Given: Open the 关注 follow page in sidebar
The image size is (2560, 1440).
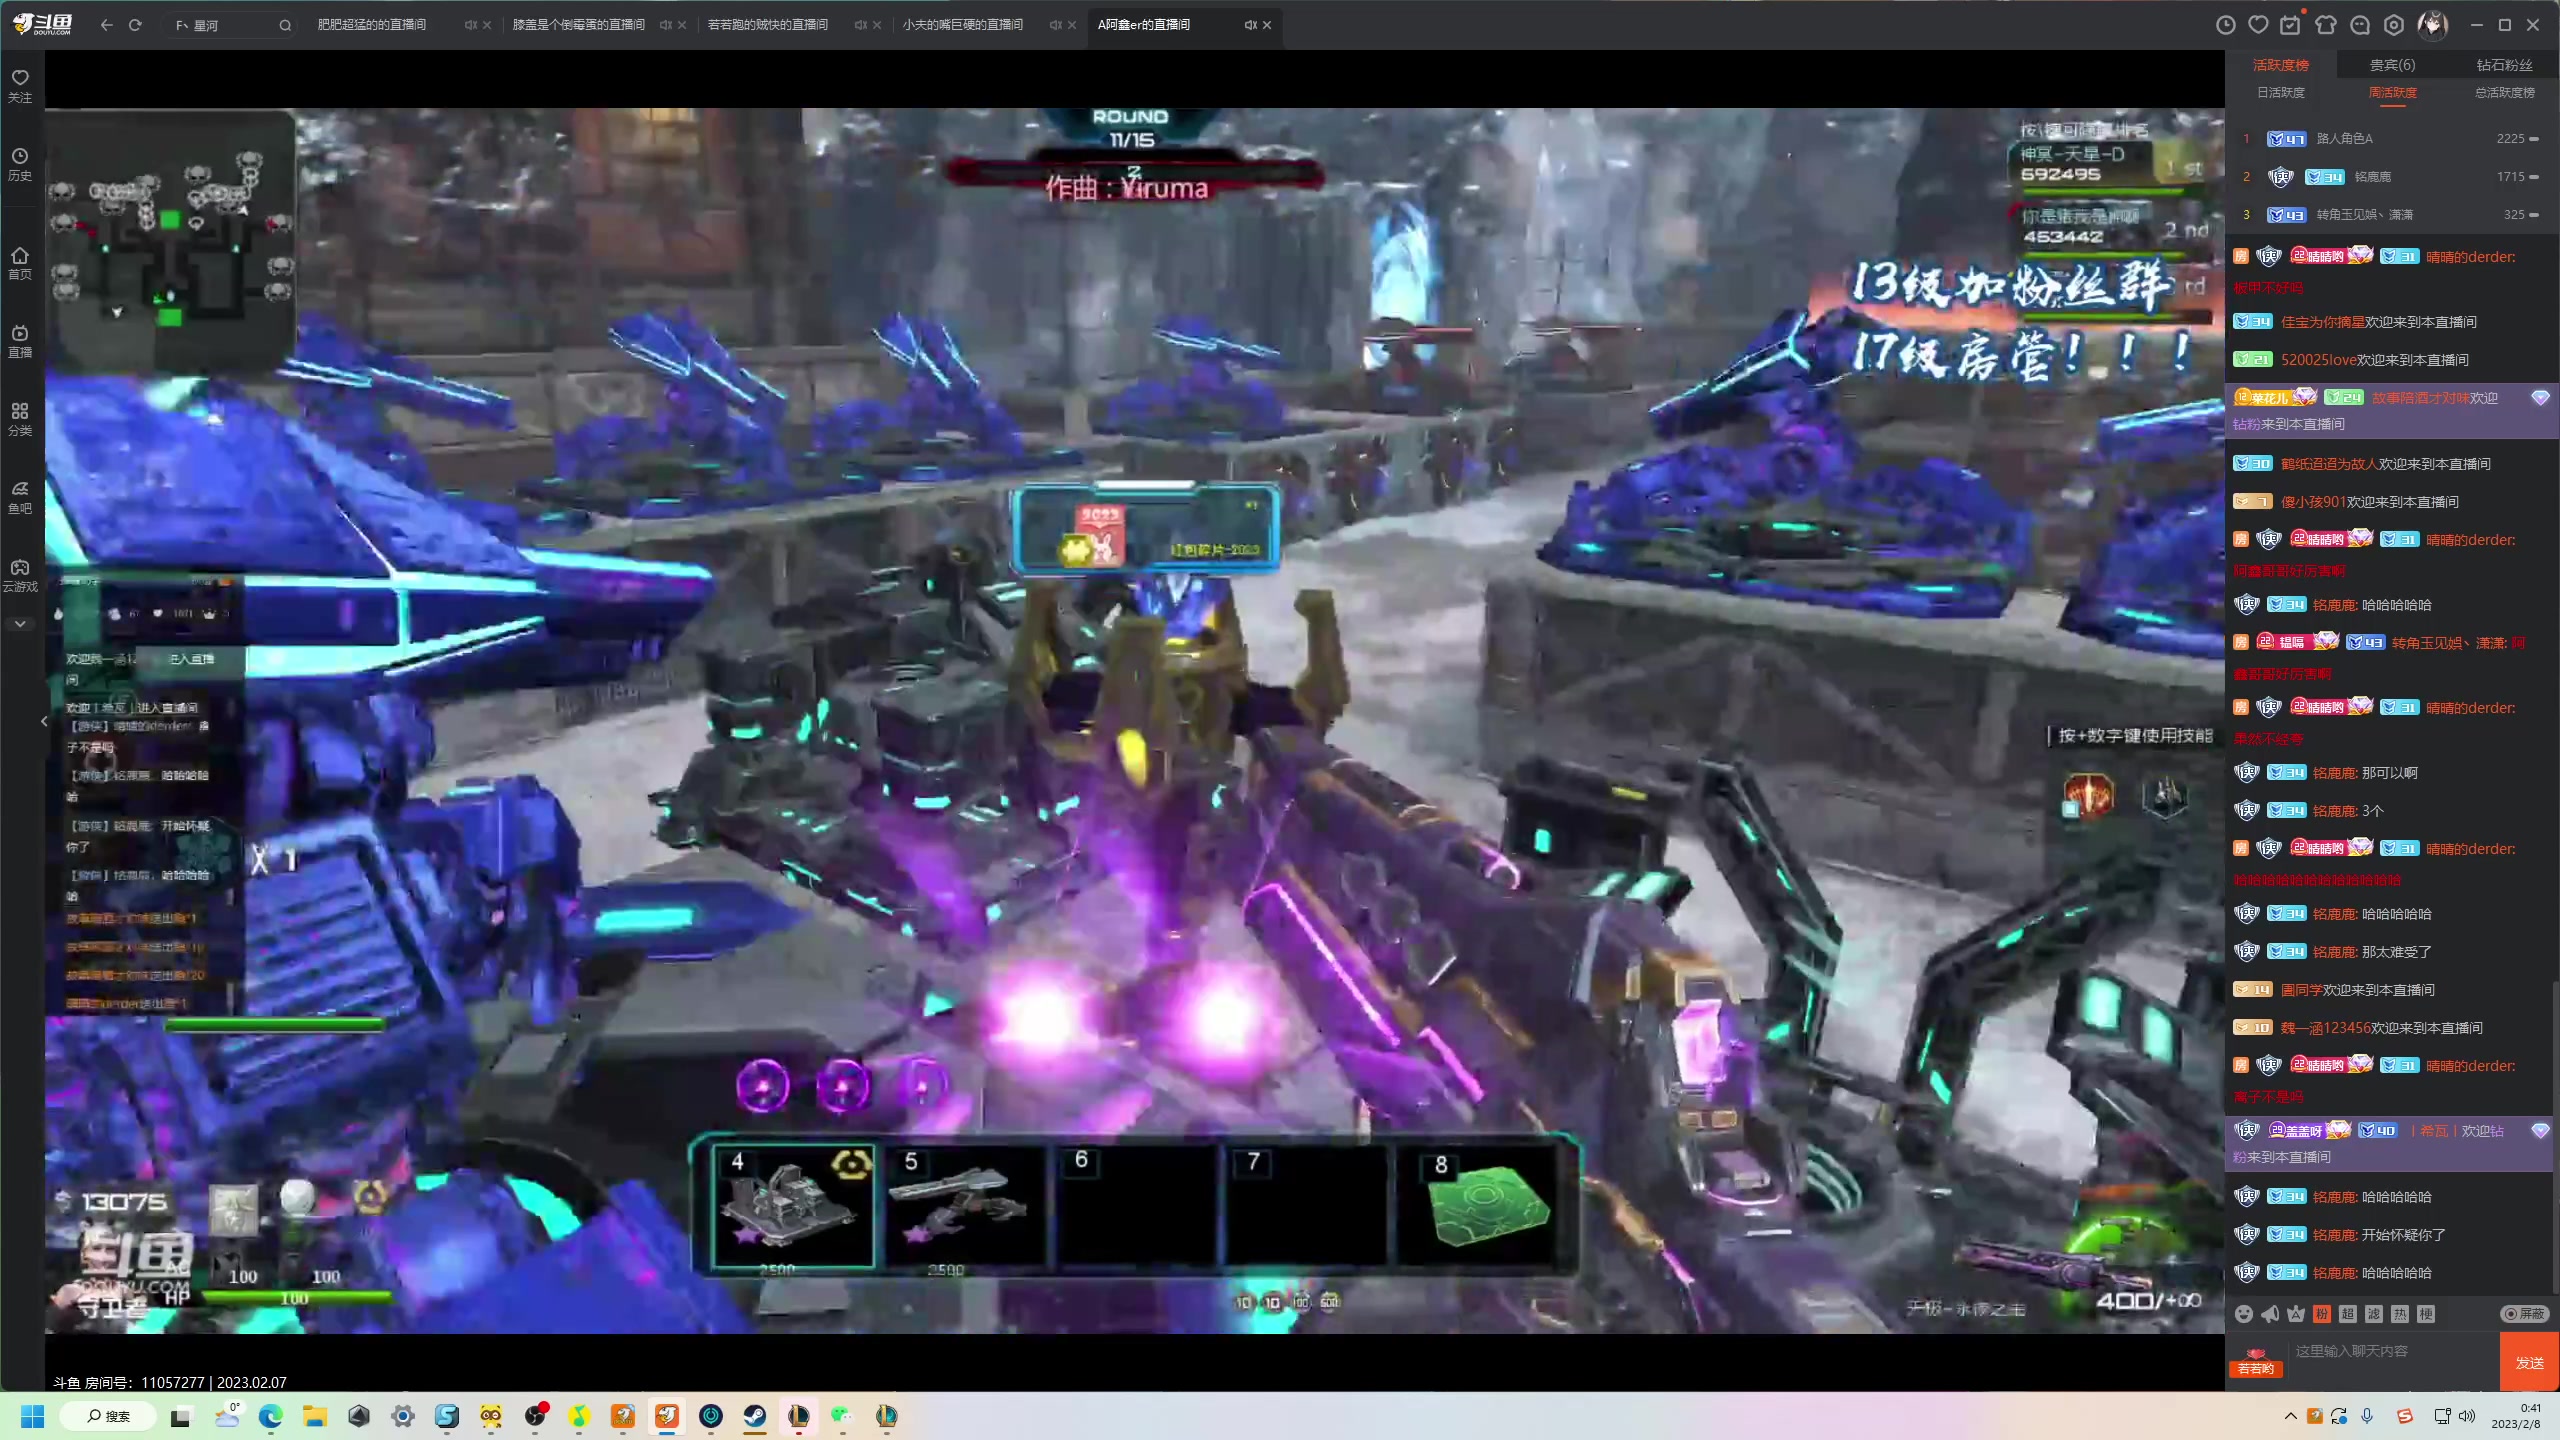Looking at the screenshot, I should [x=20, y=86].
